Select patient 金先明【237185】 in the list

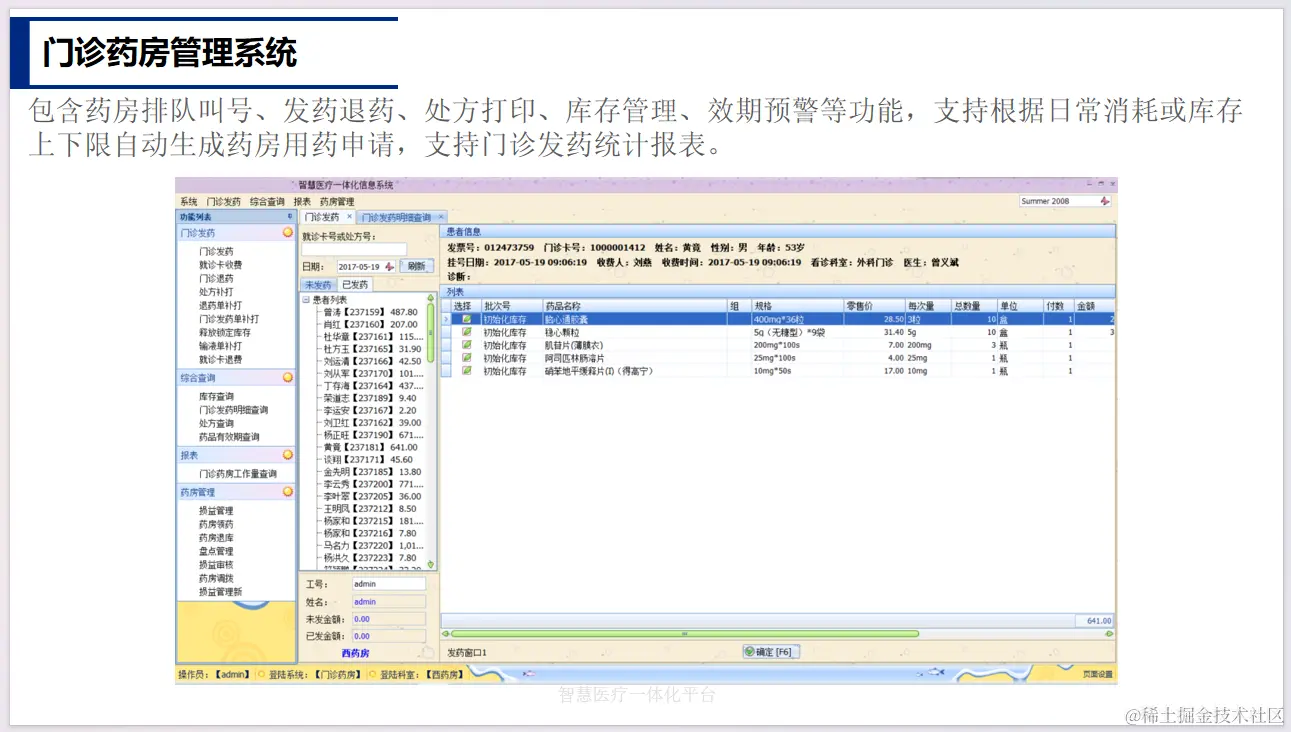[372, 472]
